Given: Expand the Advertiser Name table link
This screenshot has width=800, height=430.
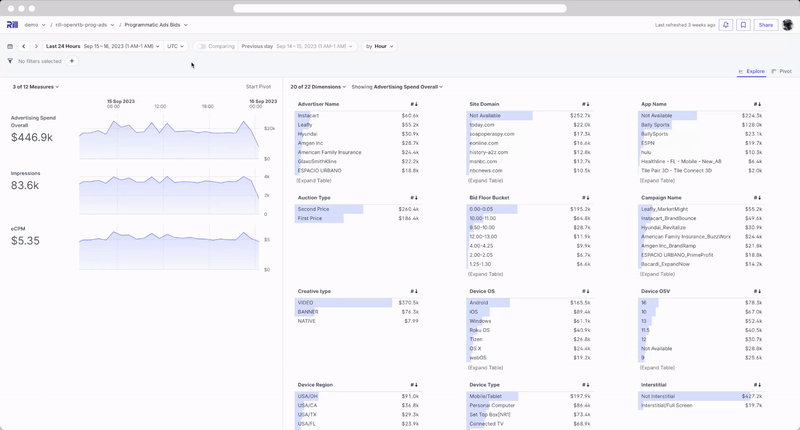Looking at the screenshot, I should click(x=316, y=180).
